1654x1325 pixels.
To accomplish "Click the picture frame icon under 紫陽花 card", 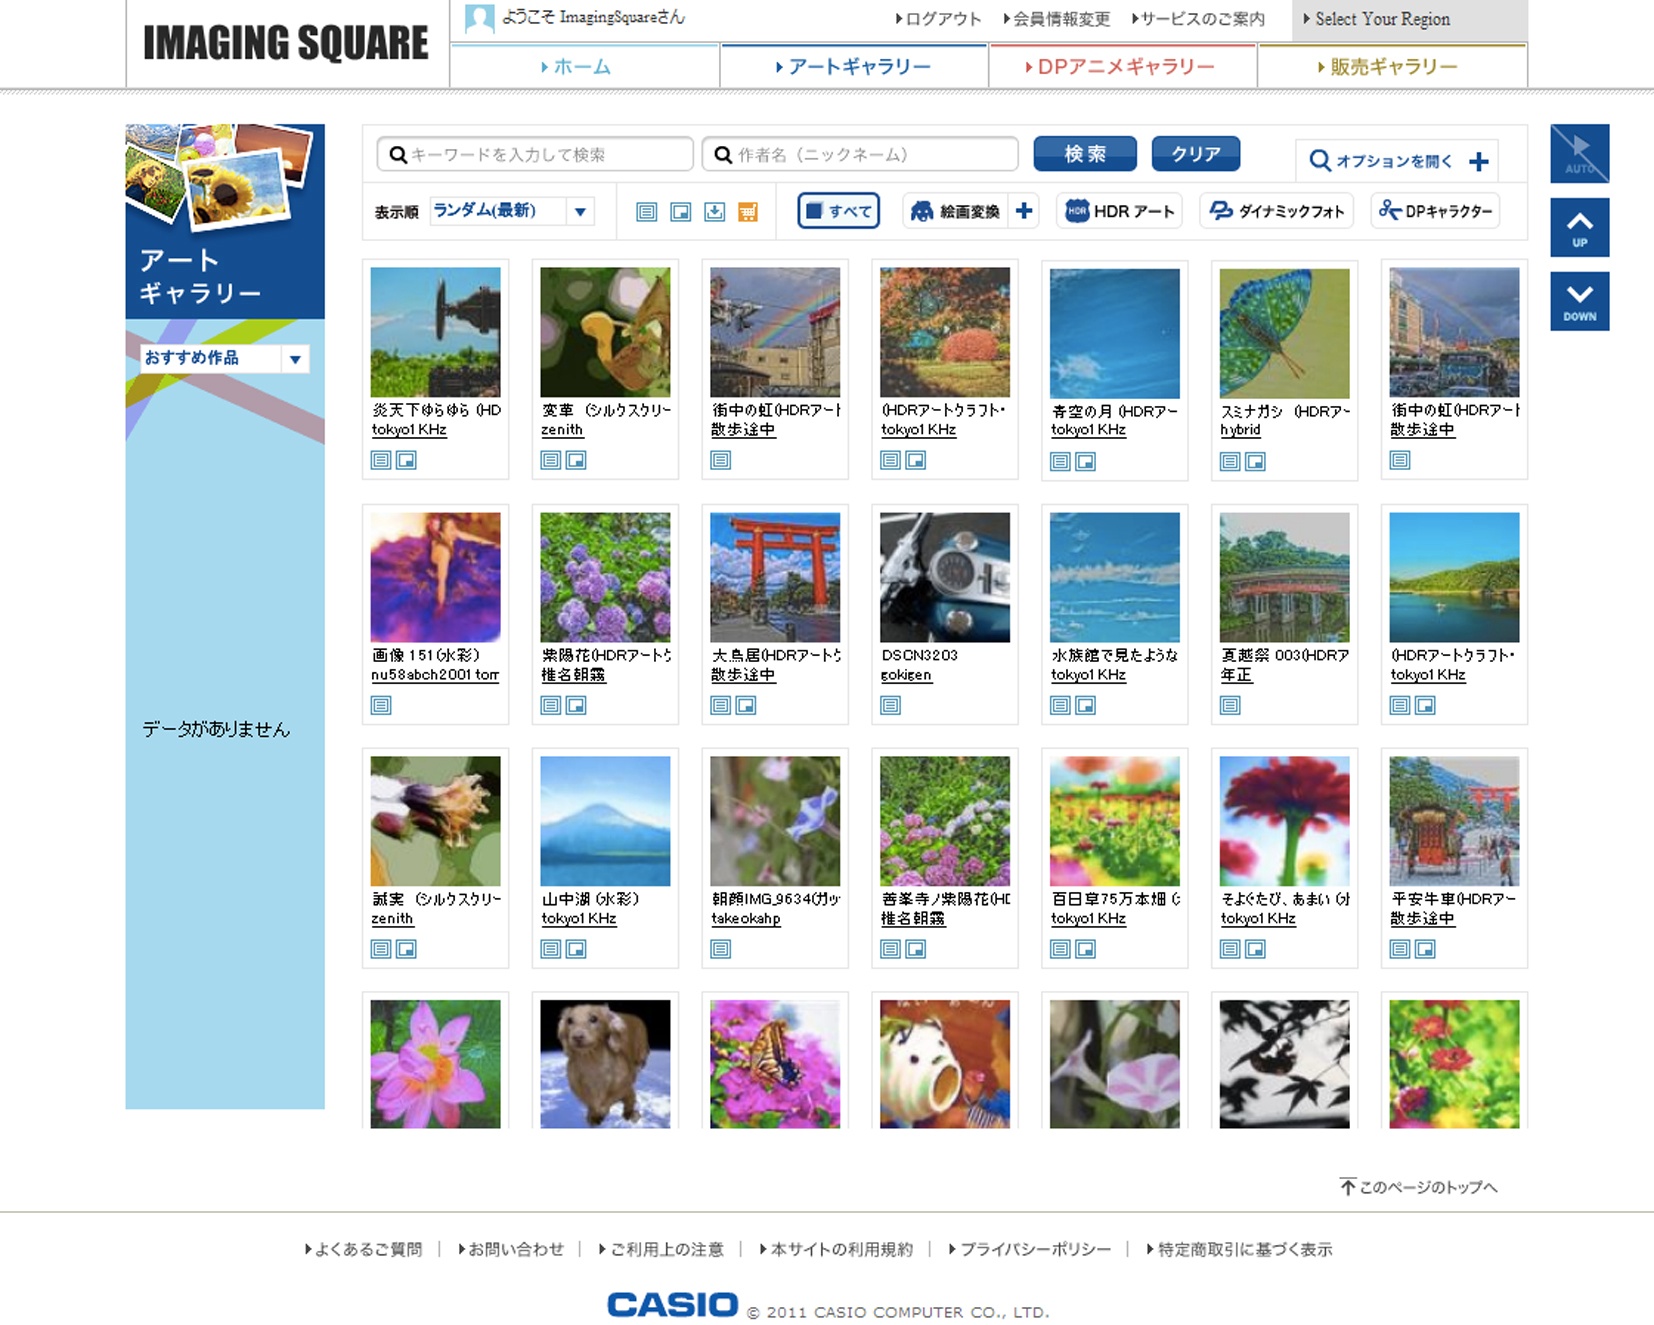I will click(576, 705).
